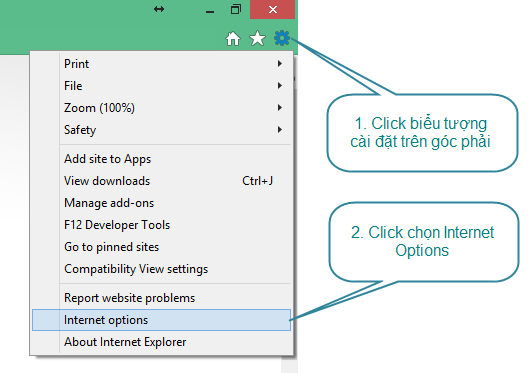
Task: Open the Safety submenu entry
Action: tap(162, 130)
